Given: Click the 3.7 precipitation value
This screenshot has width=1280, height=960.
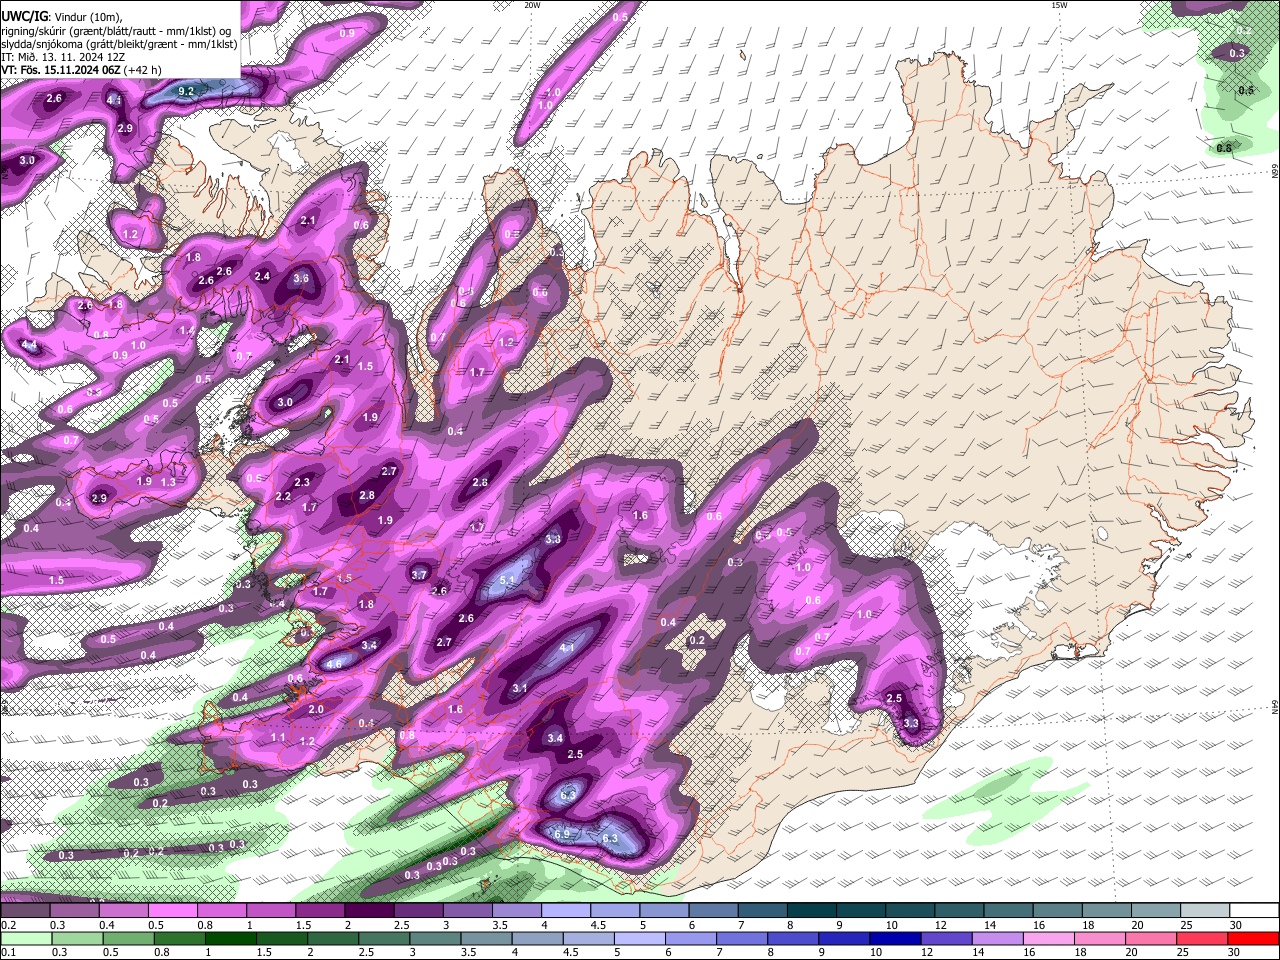Looking at the screenshot, I should [420, 575].
